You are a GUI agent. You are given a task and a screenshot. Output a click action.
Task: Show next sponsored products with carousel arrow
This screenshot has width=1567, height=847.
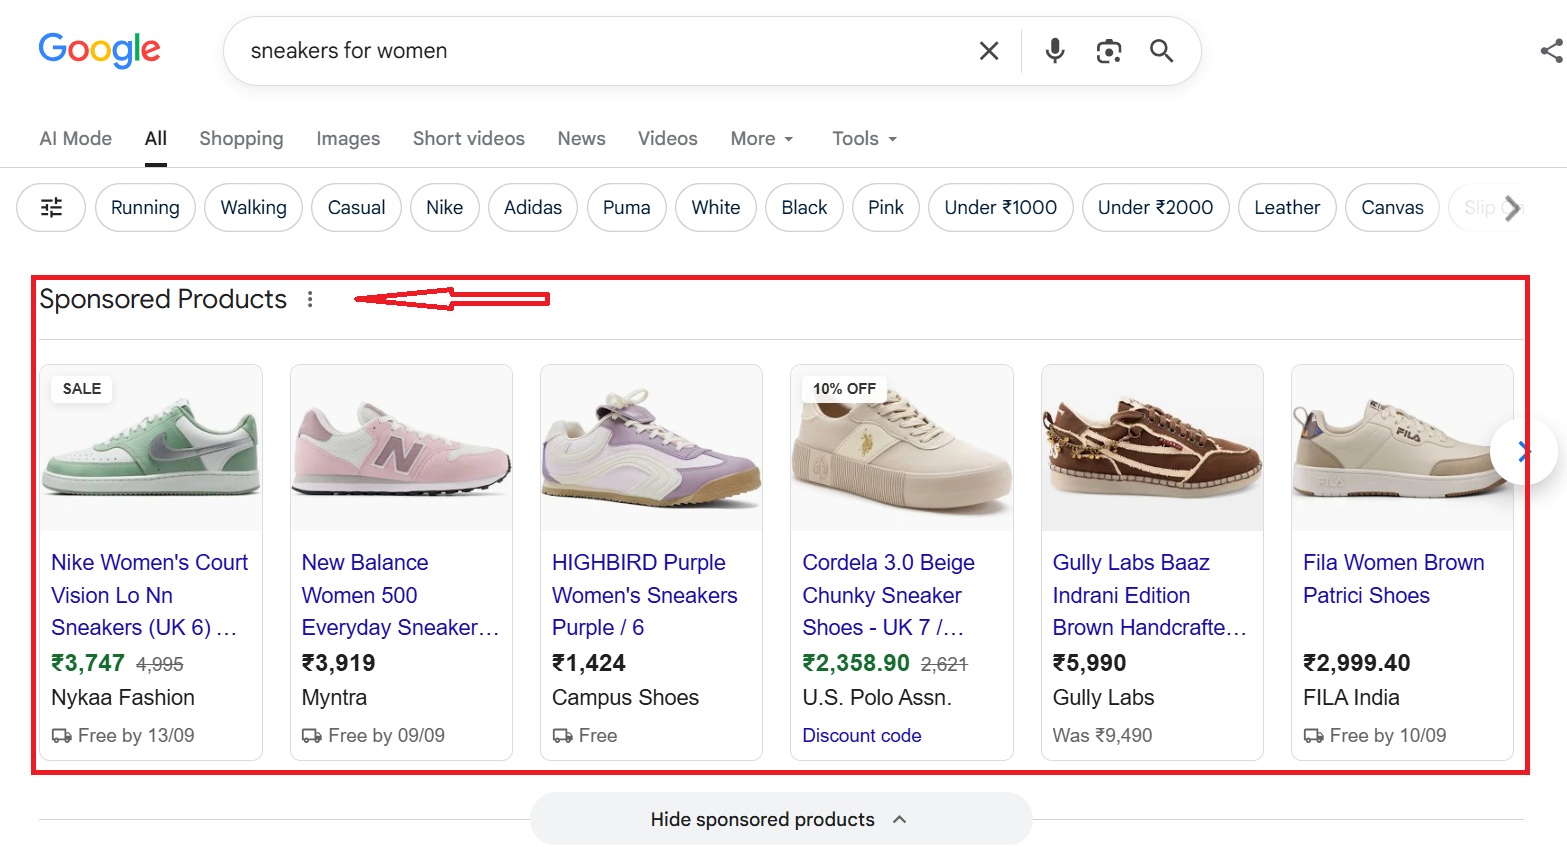coord(1523,452)
